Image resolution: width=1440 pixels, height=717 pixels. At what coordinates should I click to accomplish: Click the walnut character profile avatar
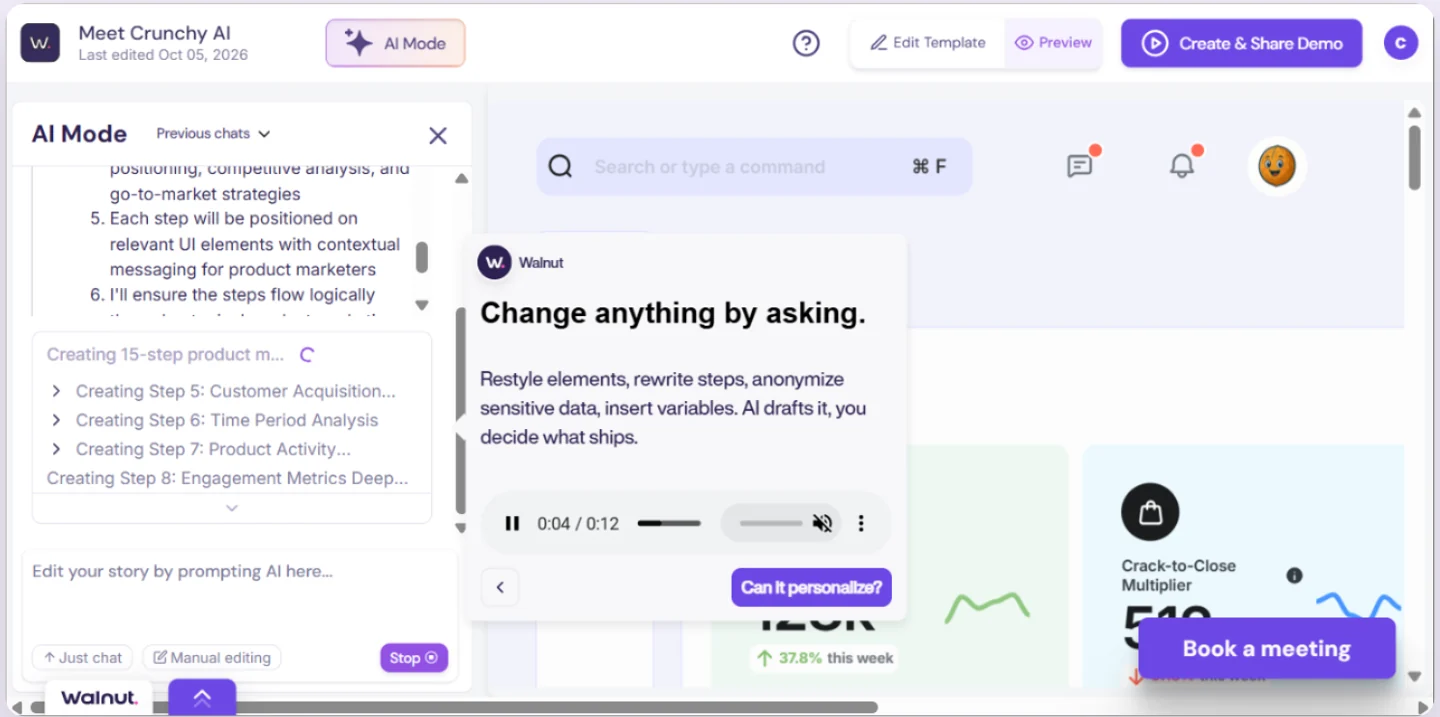[1277, 166]
